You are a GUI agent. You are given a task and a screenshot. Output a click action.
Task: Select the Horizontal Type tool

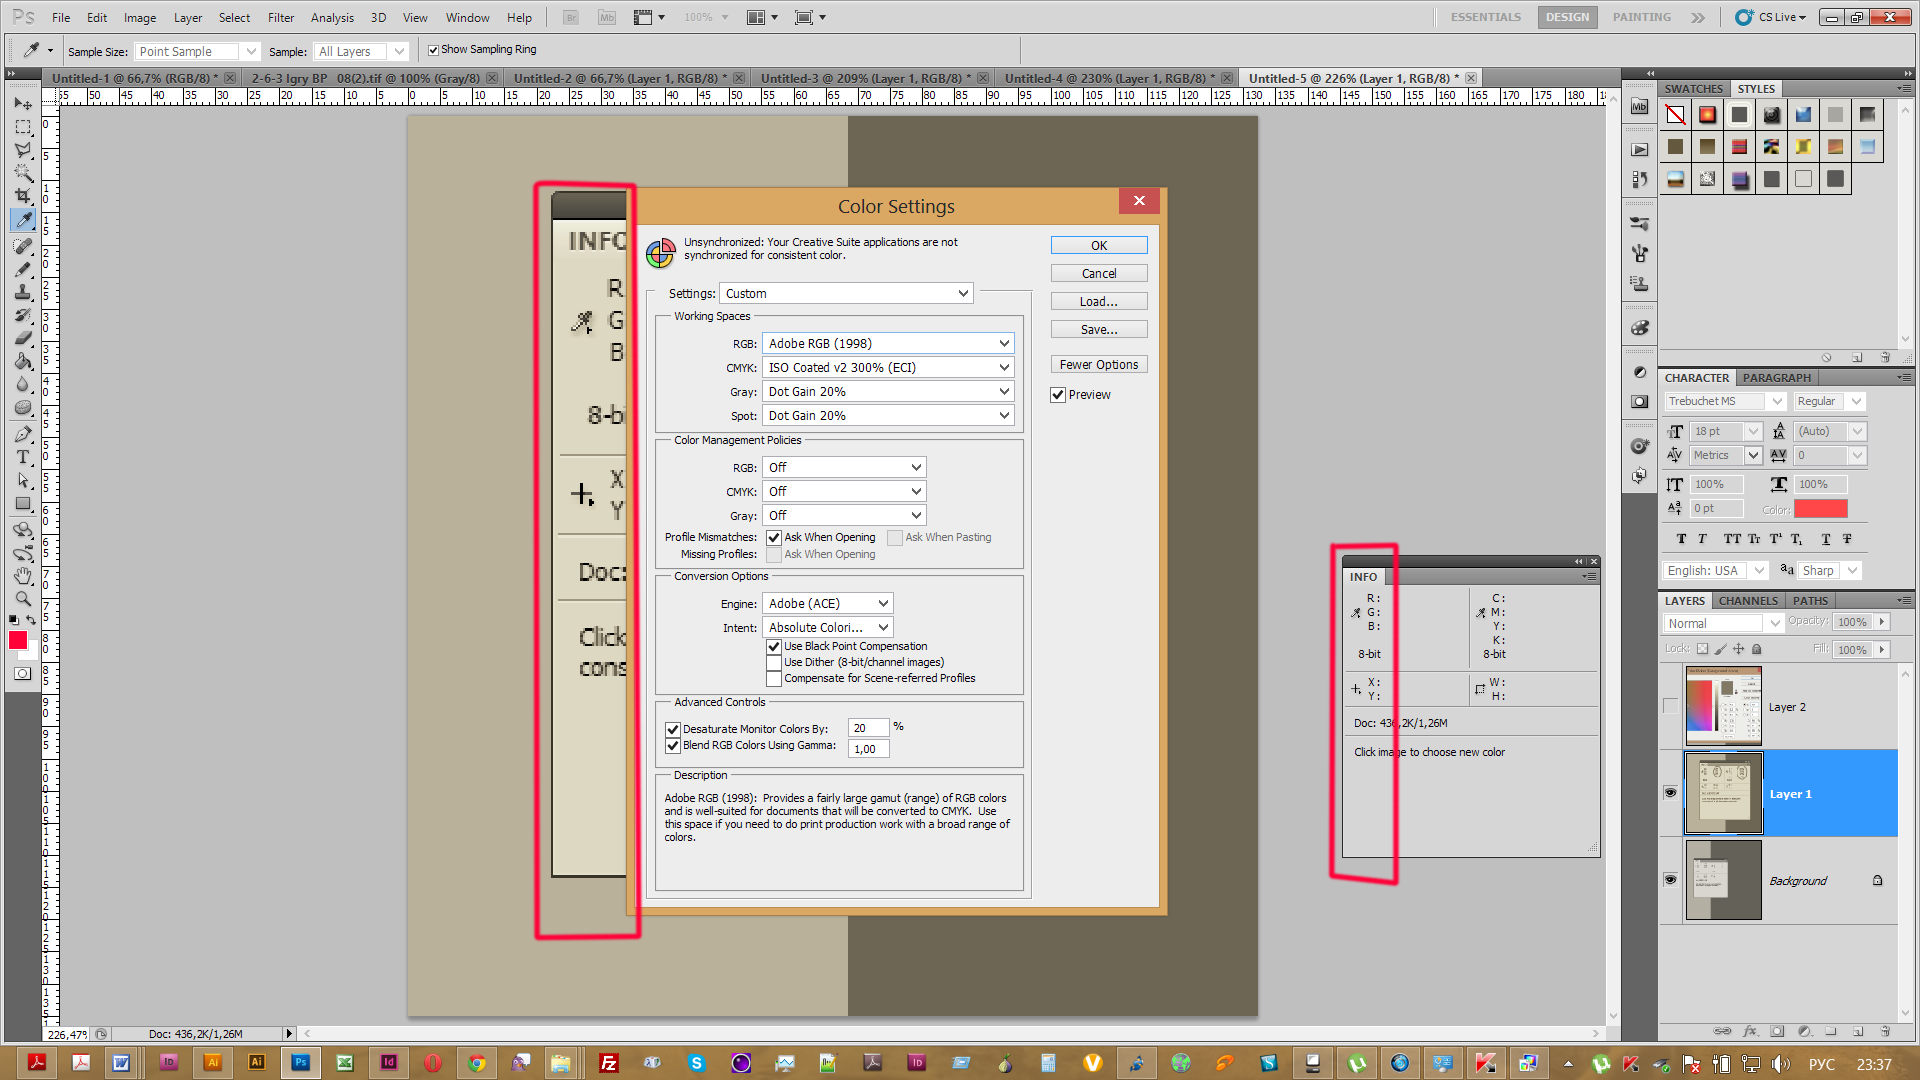click(x=23, y=457)
